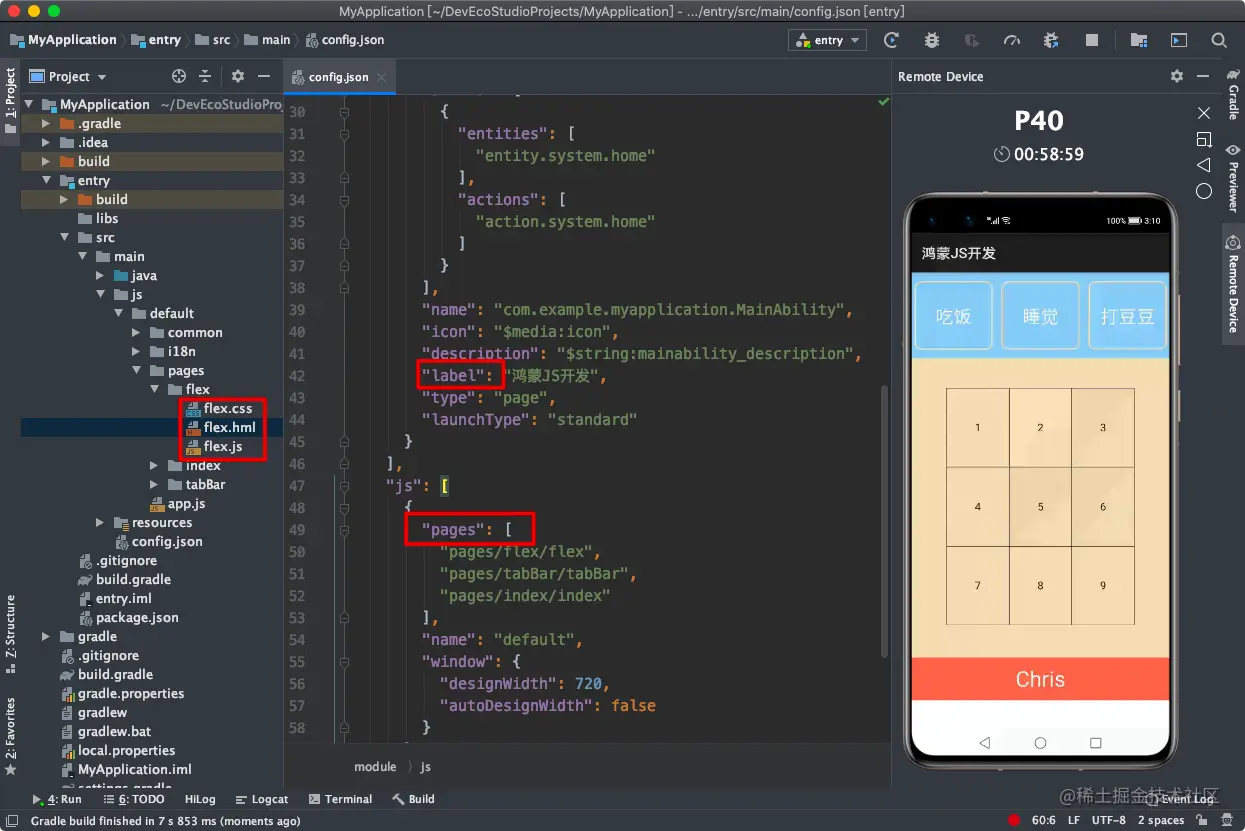Open the TODO tool window tab
Screen dimensions: 1245x831
coord(133,799)
